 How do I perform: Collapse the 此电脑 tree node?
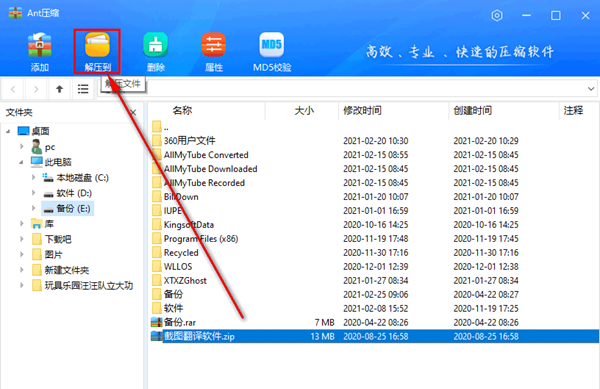21,162
